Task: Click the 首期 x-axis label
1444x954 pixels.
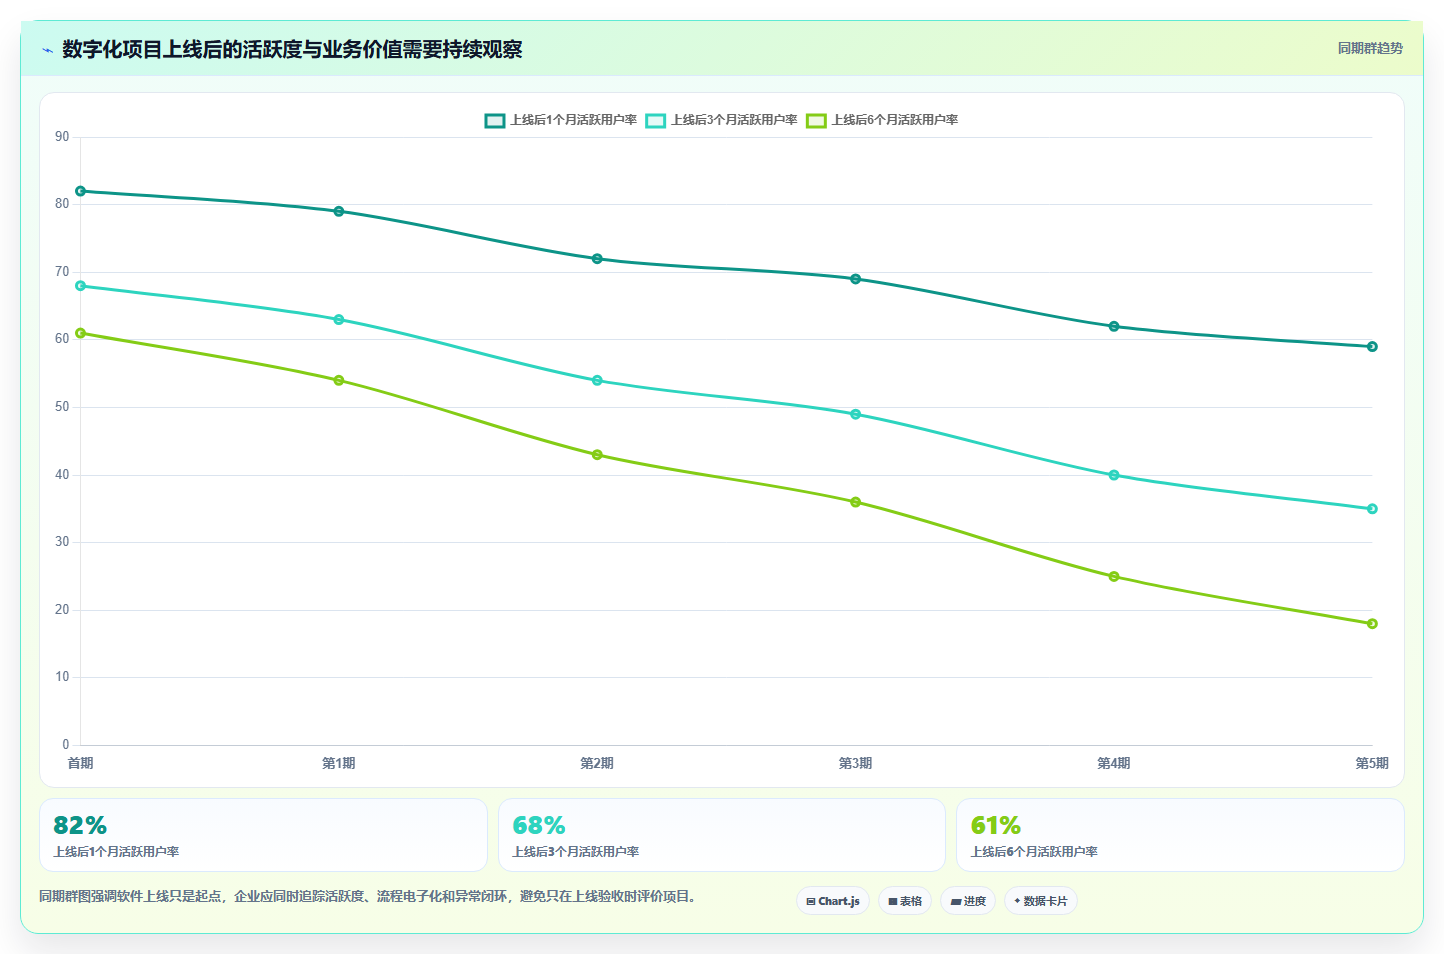Action: (x=81, y=763)
